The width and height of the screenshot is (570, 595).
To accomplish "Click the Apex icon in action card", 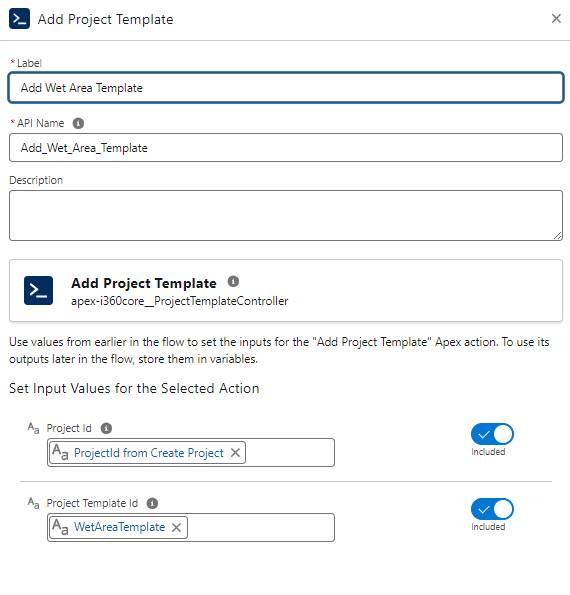I will (38, 291).
